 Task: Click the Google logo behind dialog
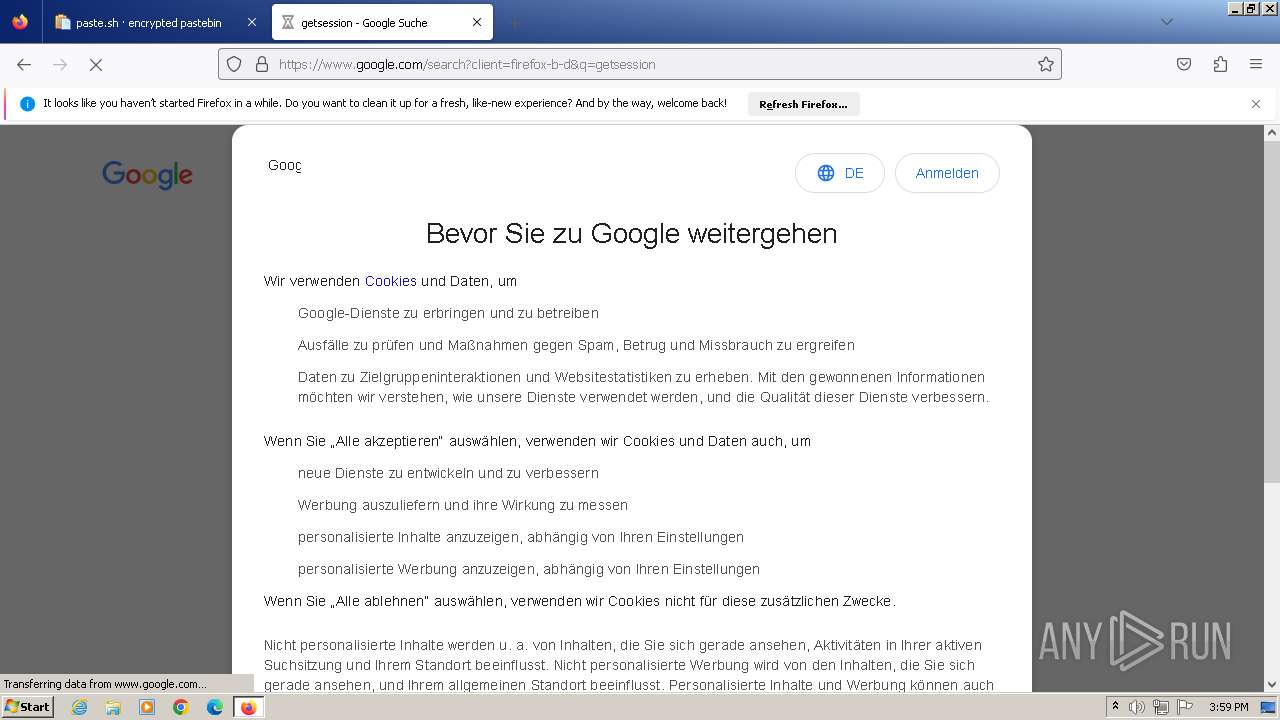[x=147, y=175]
